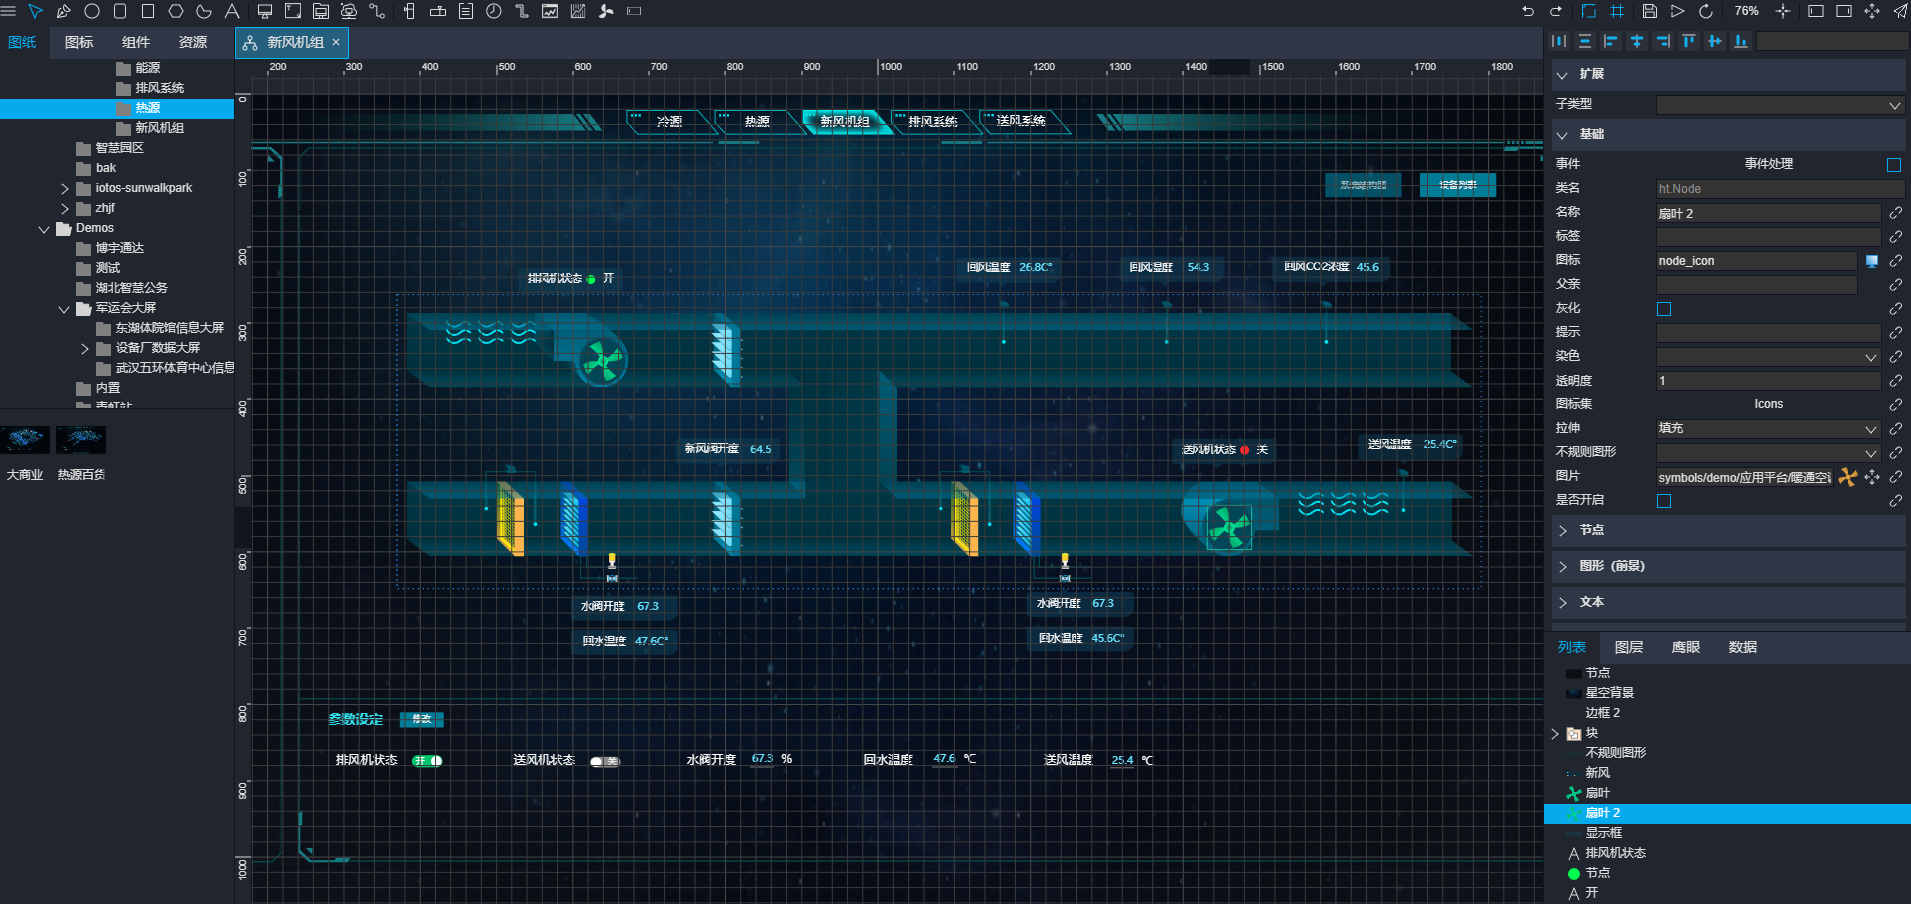
Task: Click the four-arrow fullscreen icon
Action: pos(1872,11)
